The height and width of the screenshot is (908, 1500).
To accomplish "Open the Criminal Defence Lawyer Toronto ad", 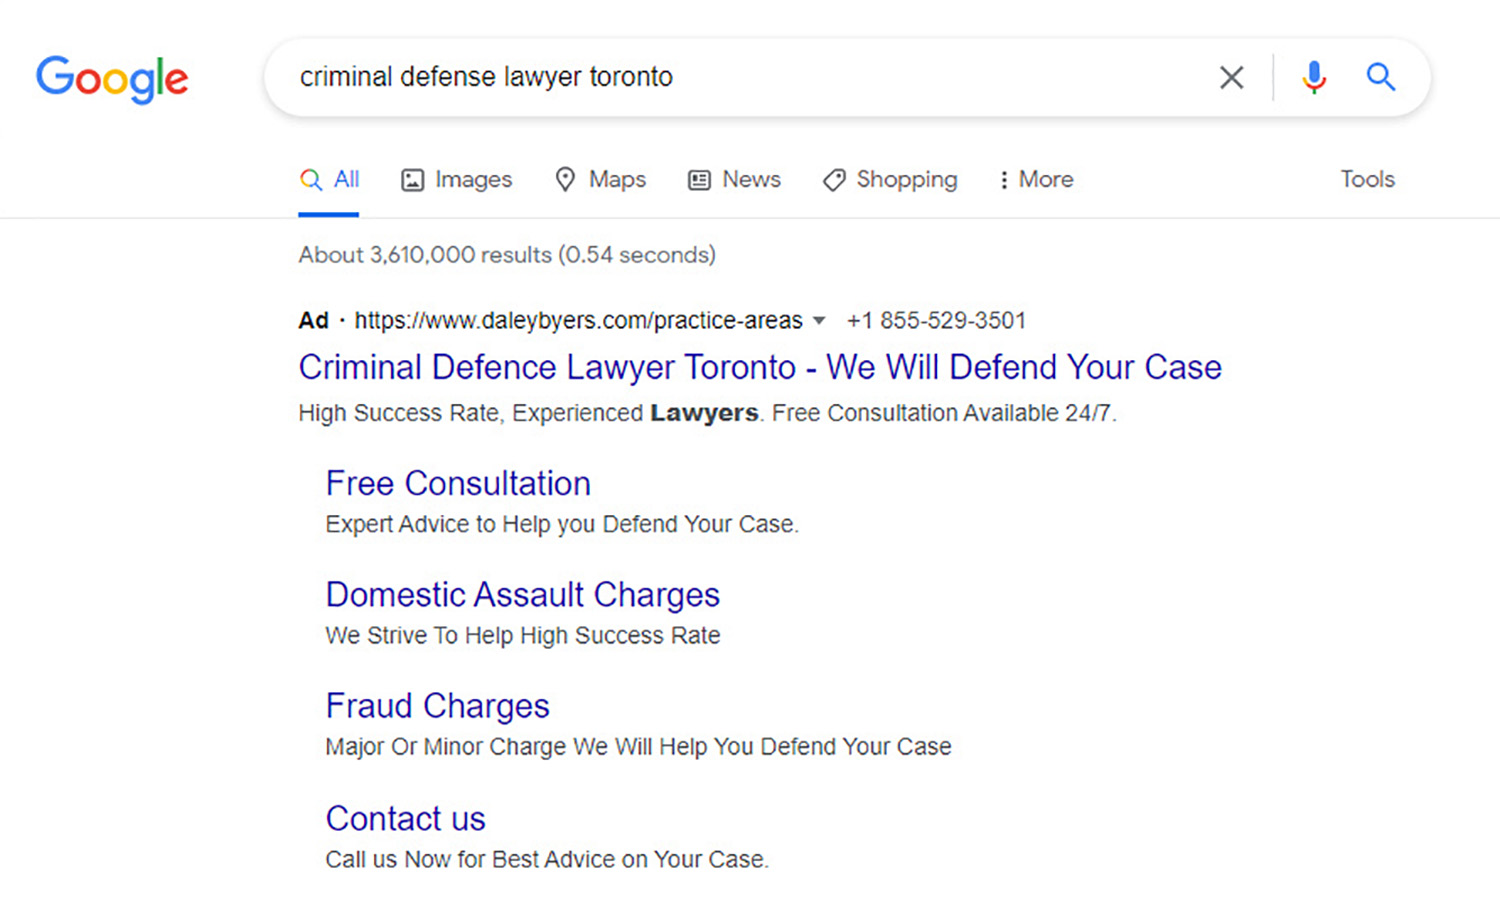I will 759,367.
